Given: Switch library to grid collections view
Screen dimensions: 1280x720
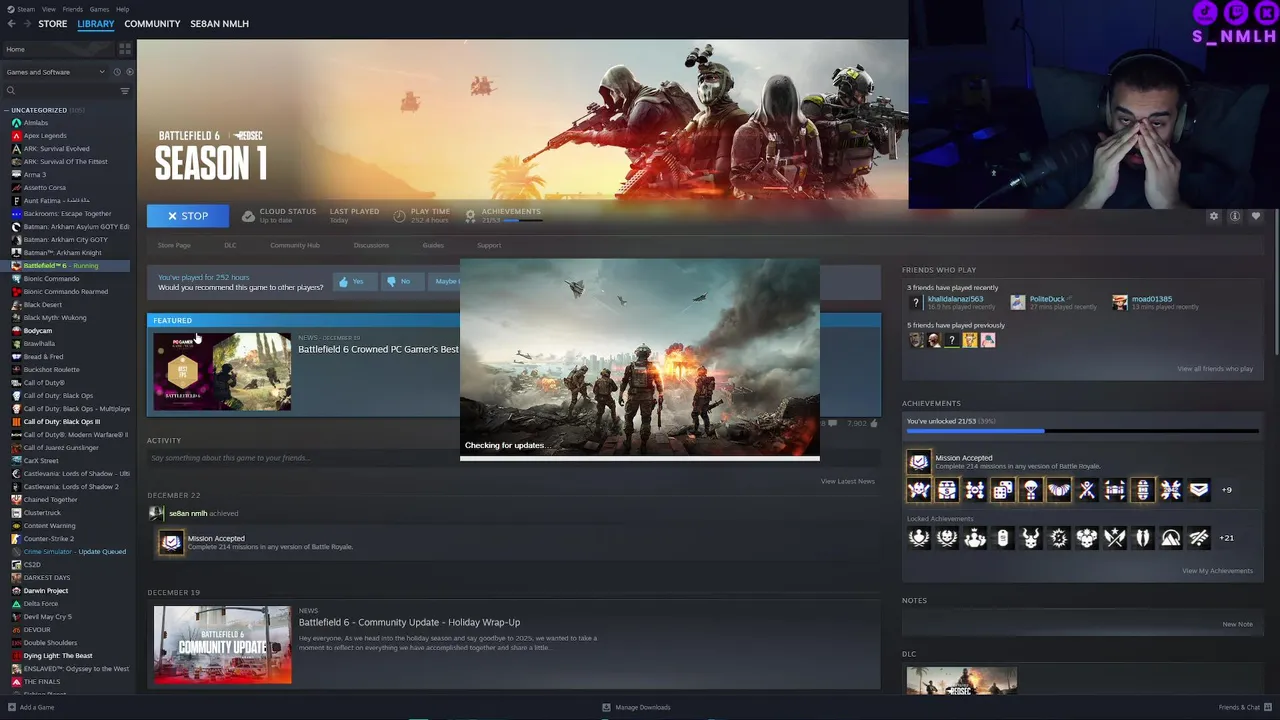Looking at the screenshot, I should coord(125,49).
